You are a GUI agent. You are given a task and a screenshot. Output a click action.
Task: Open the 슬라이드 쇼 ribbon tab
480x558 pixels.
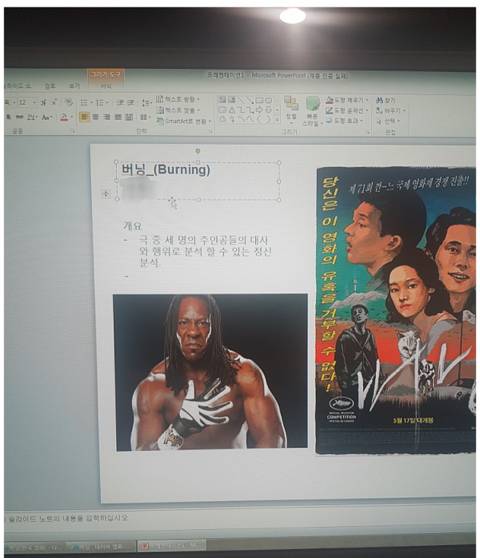pyautogui.click(x=17, y=86)
